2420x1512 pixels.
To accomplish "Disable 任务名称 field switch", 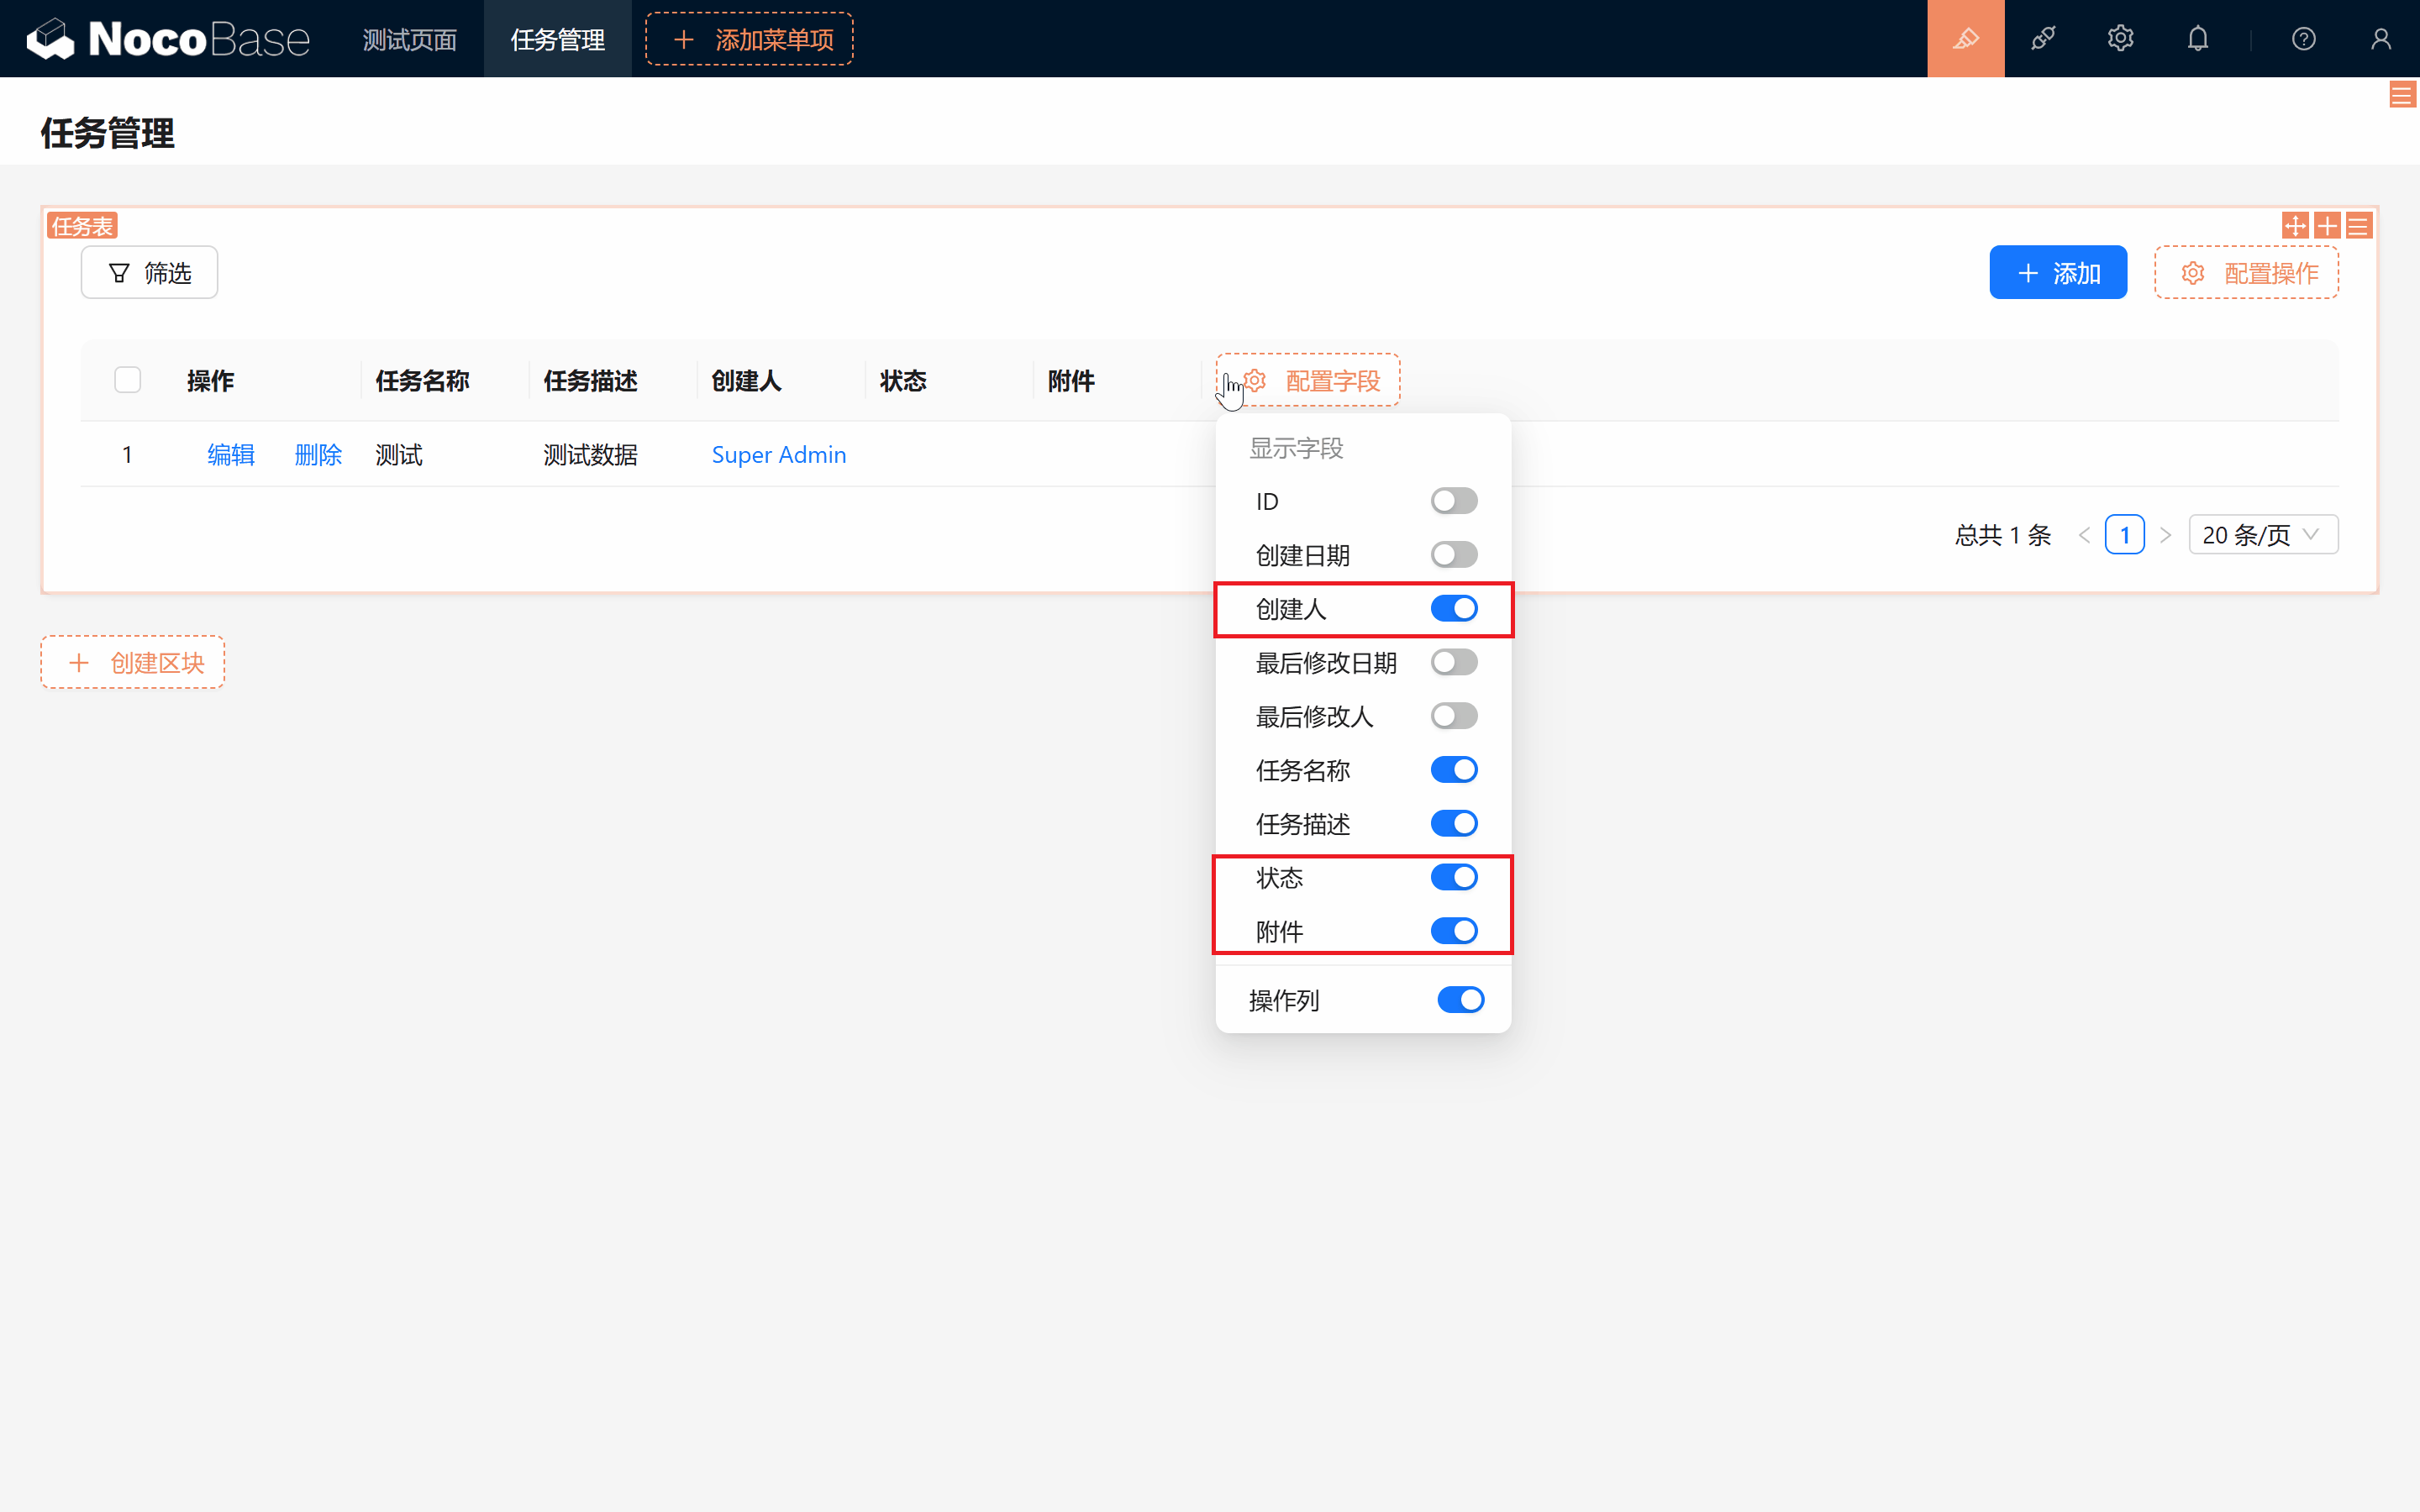I will click(1454, 770).
